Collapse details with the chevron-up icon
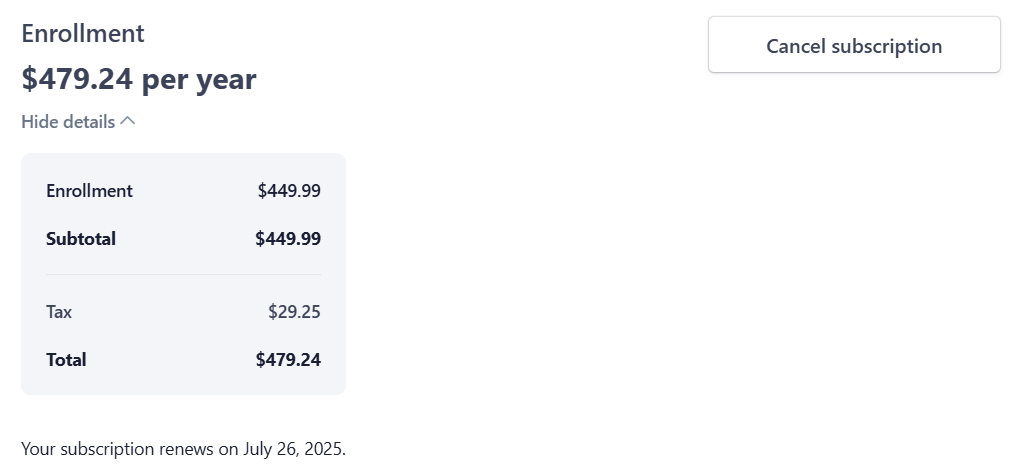 pos(128,121)
